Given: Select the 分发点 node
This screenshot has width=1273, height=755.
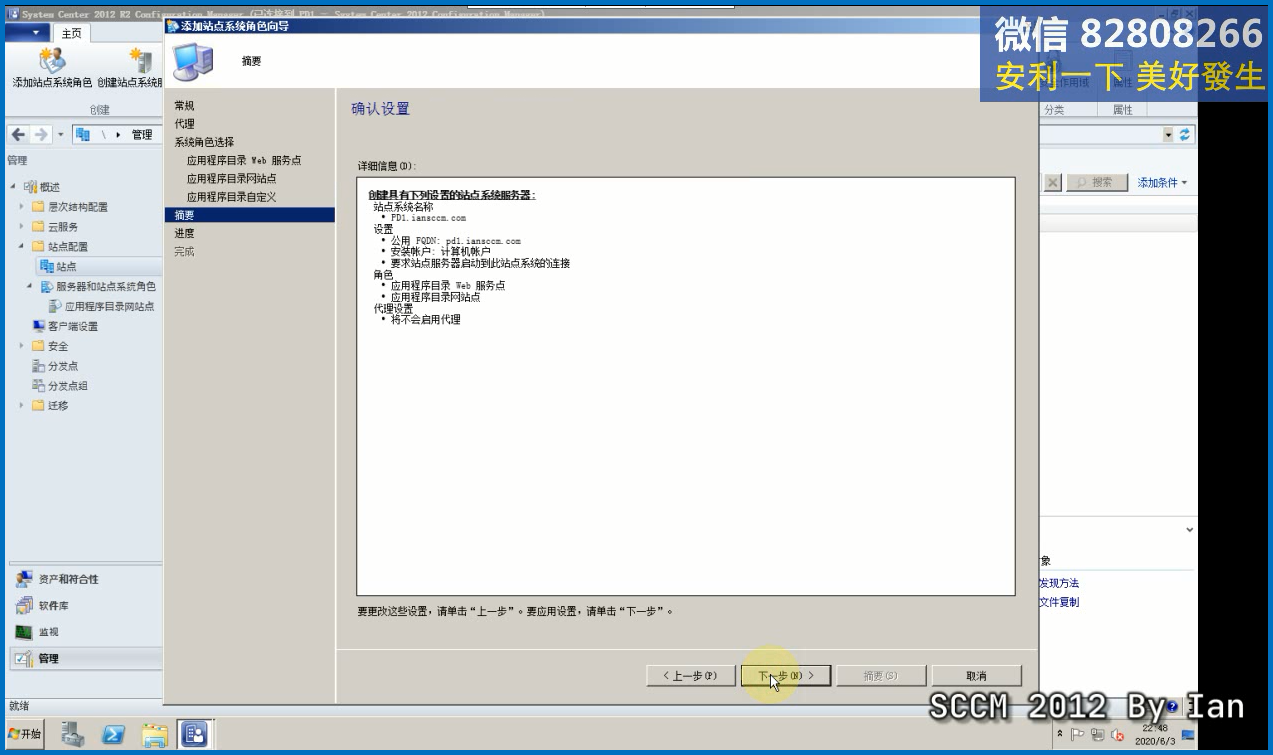Looking at the screenshot, I should tap(55, 366).
